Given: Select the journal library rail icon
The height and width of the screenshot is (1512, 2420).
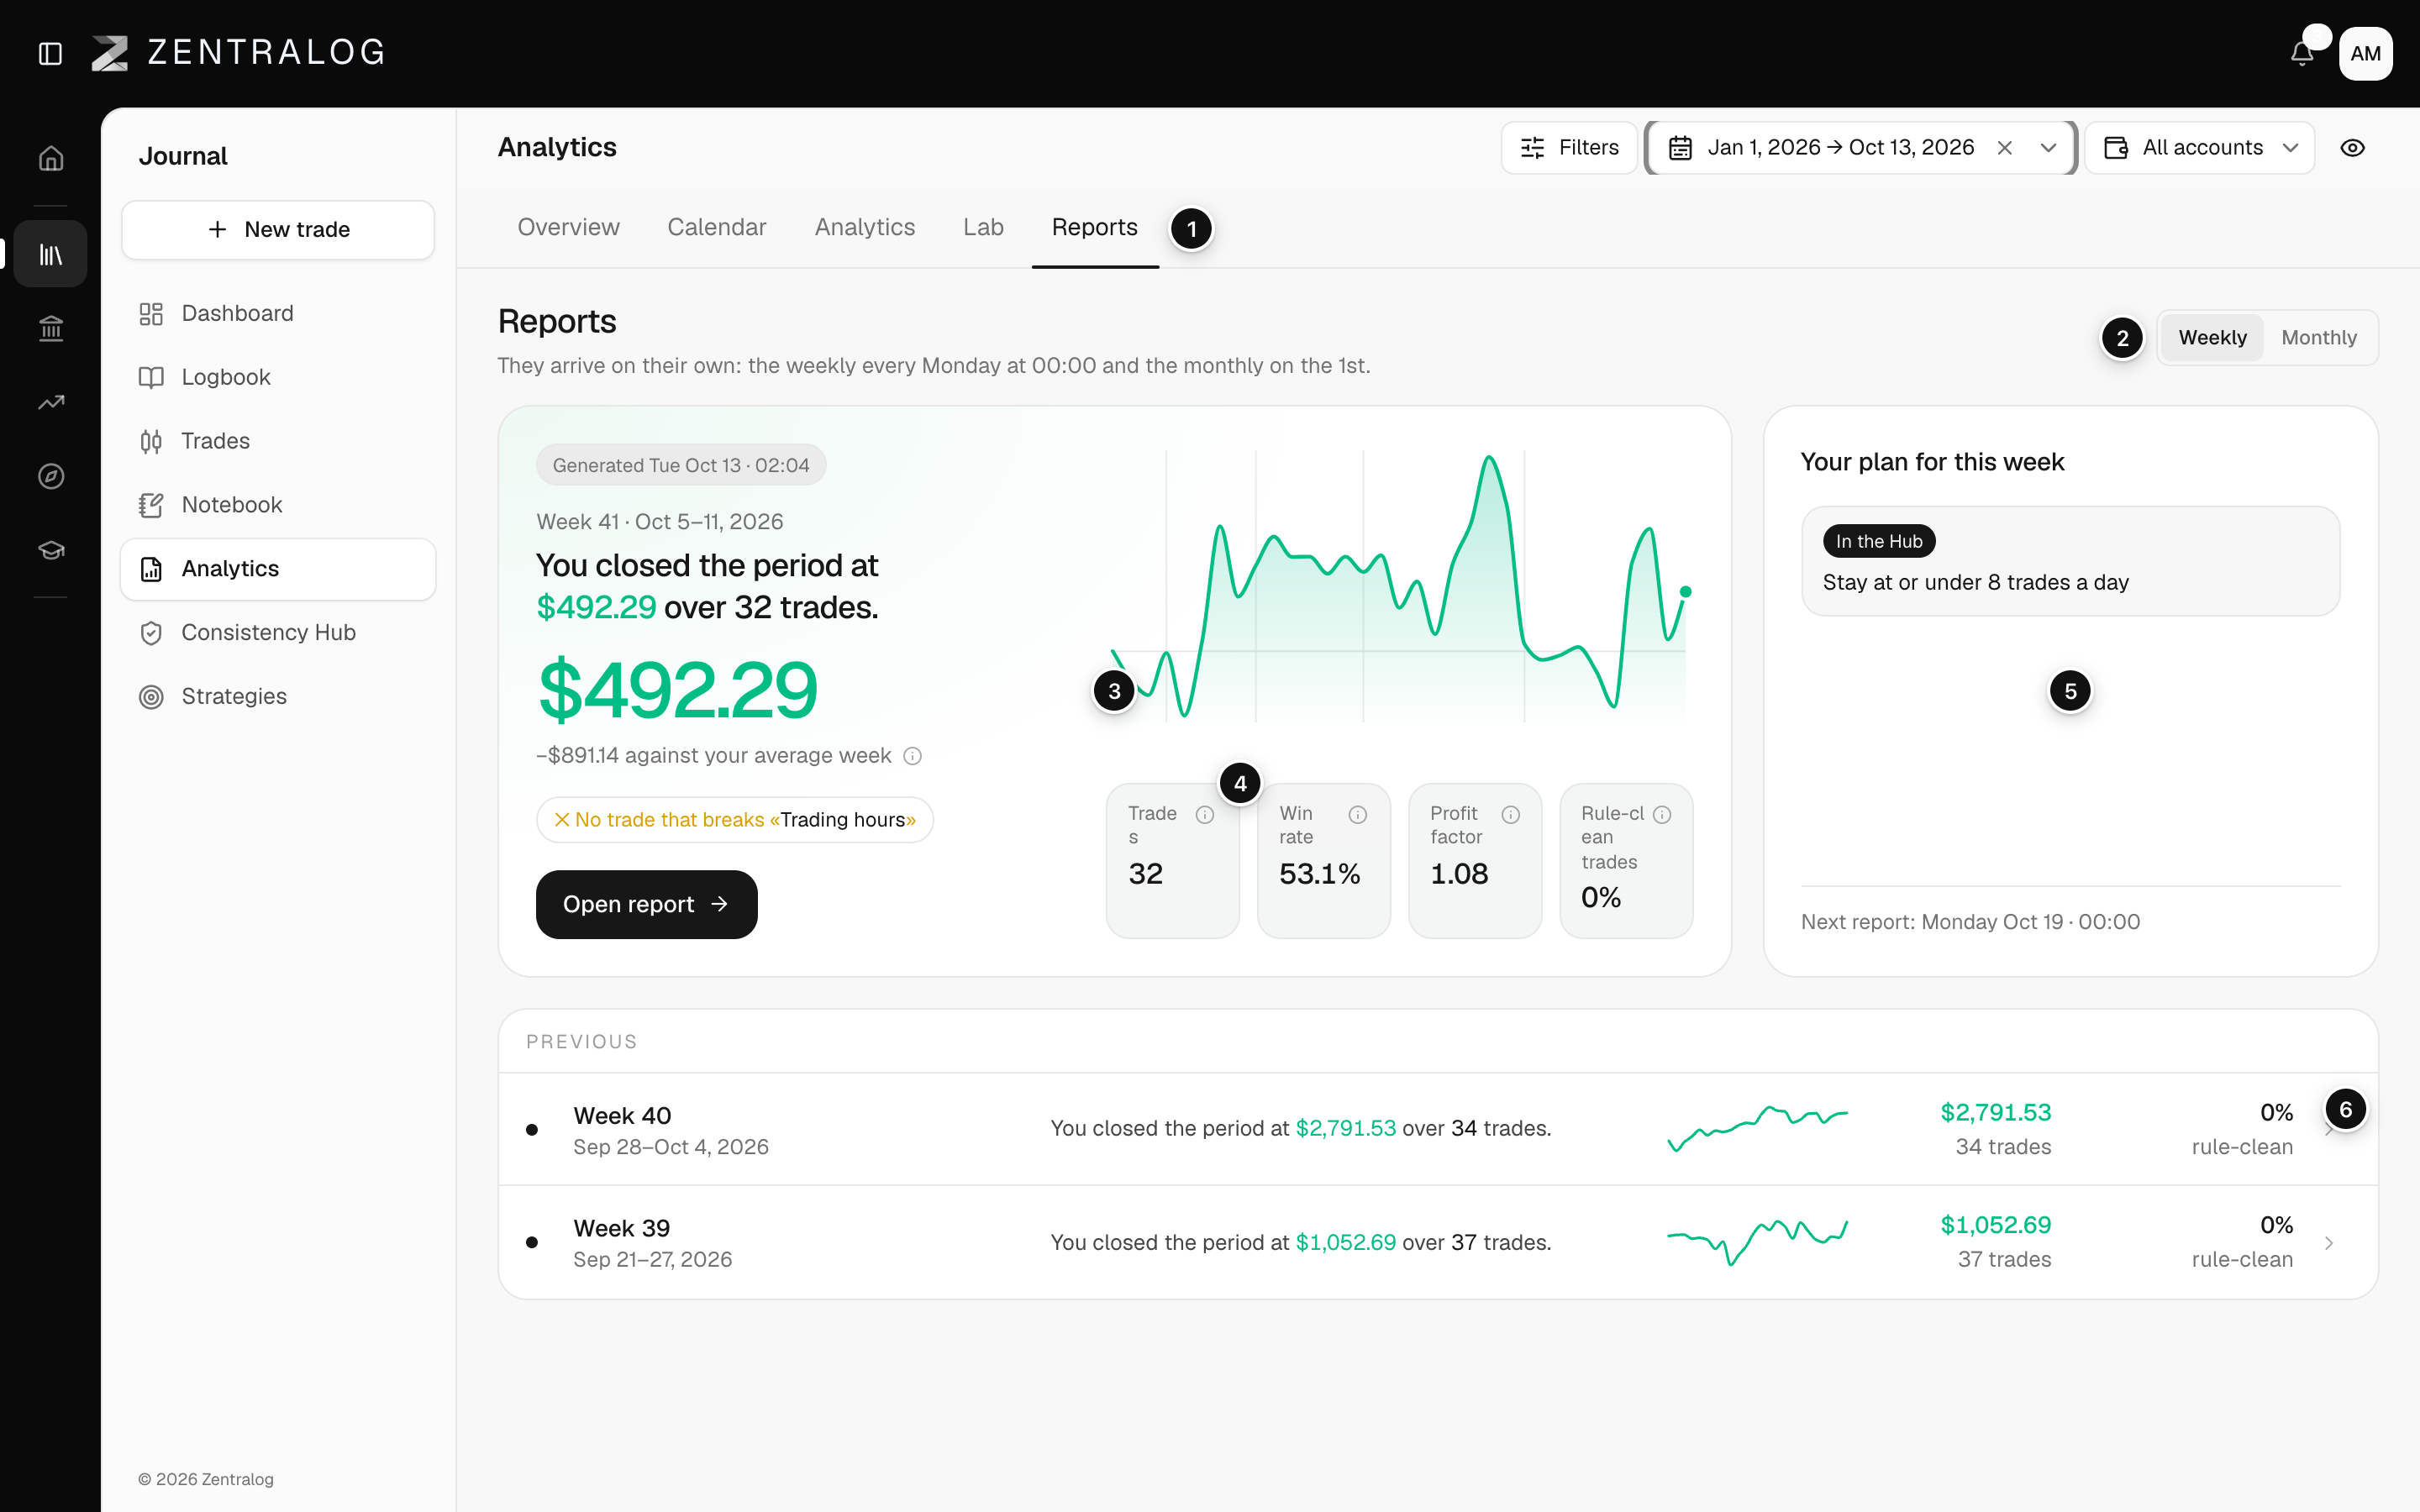Looking at the screenshot, I should (x=51, y=254).
